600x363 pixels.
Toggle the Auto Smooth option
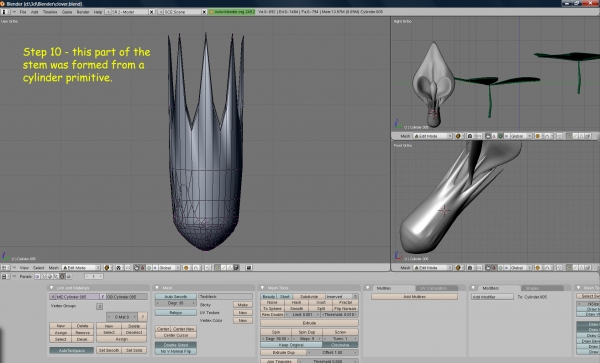(x=176, y=296)
